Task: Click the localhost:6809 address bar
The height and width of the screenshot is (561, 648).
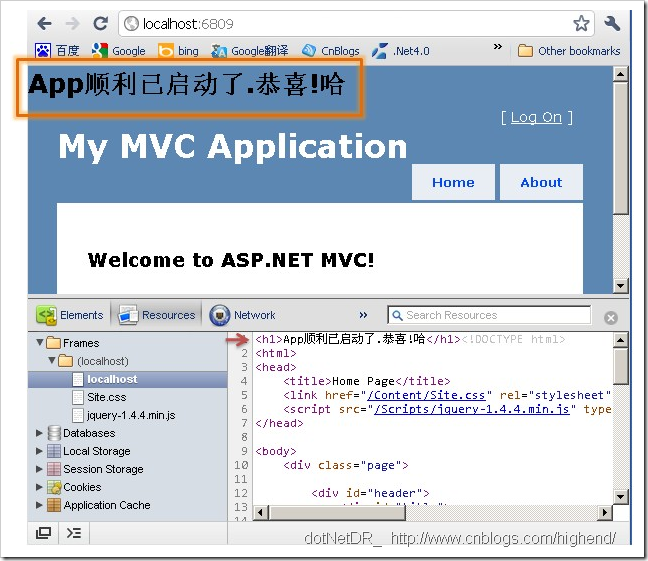Action: (x=355, y=24)
